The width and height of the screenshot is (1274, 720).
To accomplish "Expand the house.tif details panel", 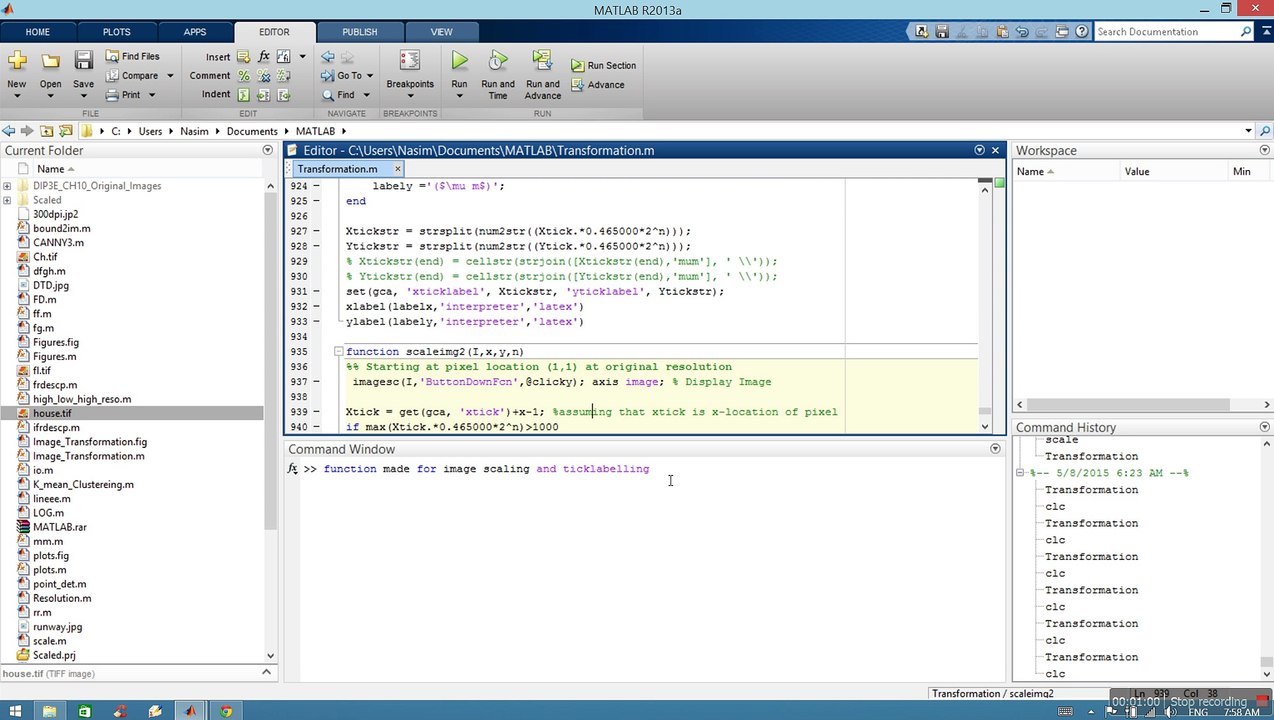I will pyautogui.click(x=266, y=672).
